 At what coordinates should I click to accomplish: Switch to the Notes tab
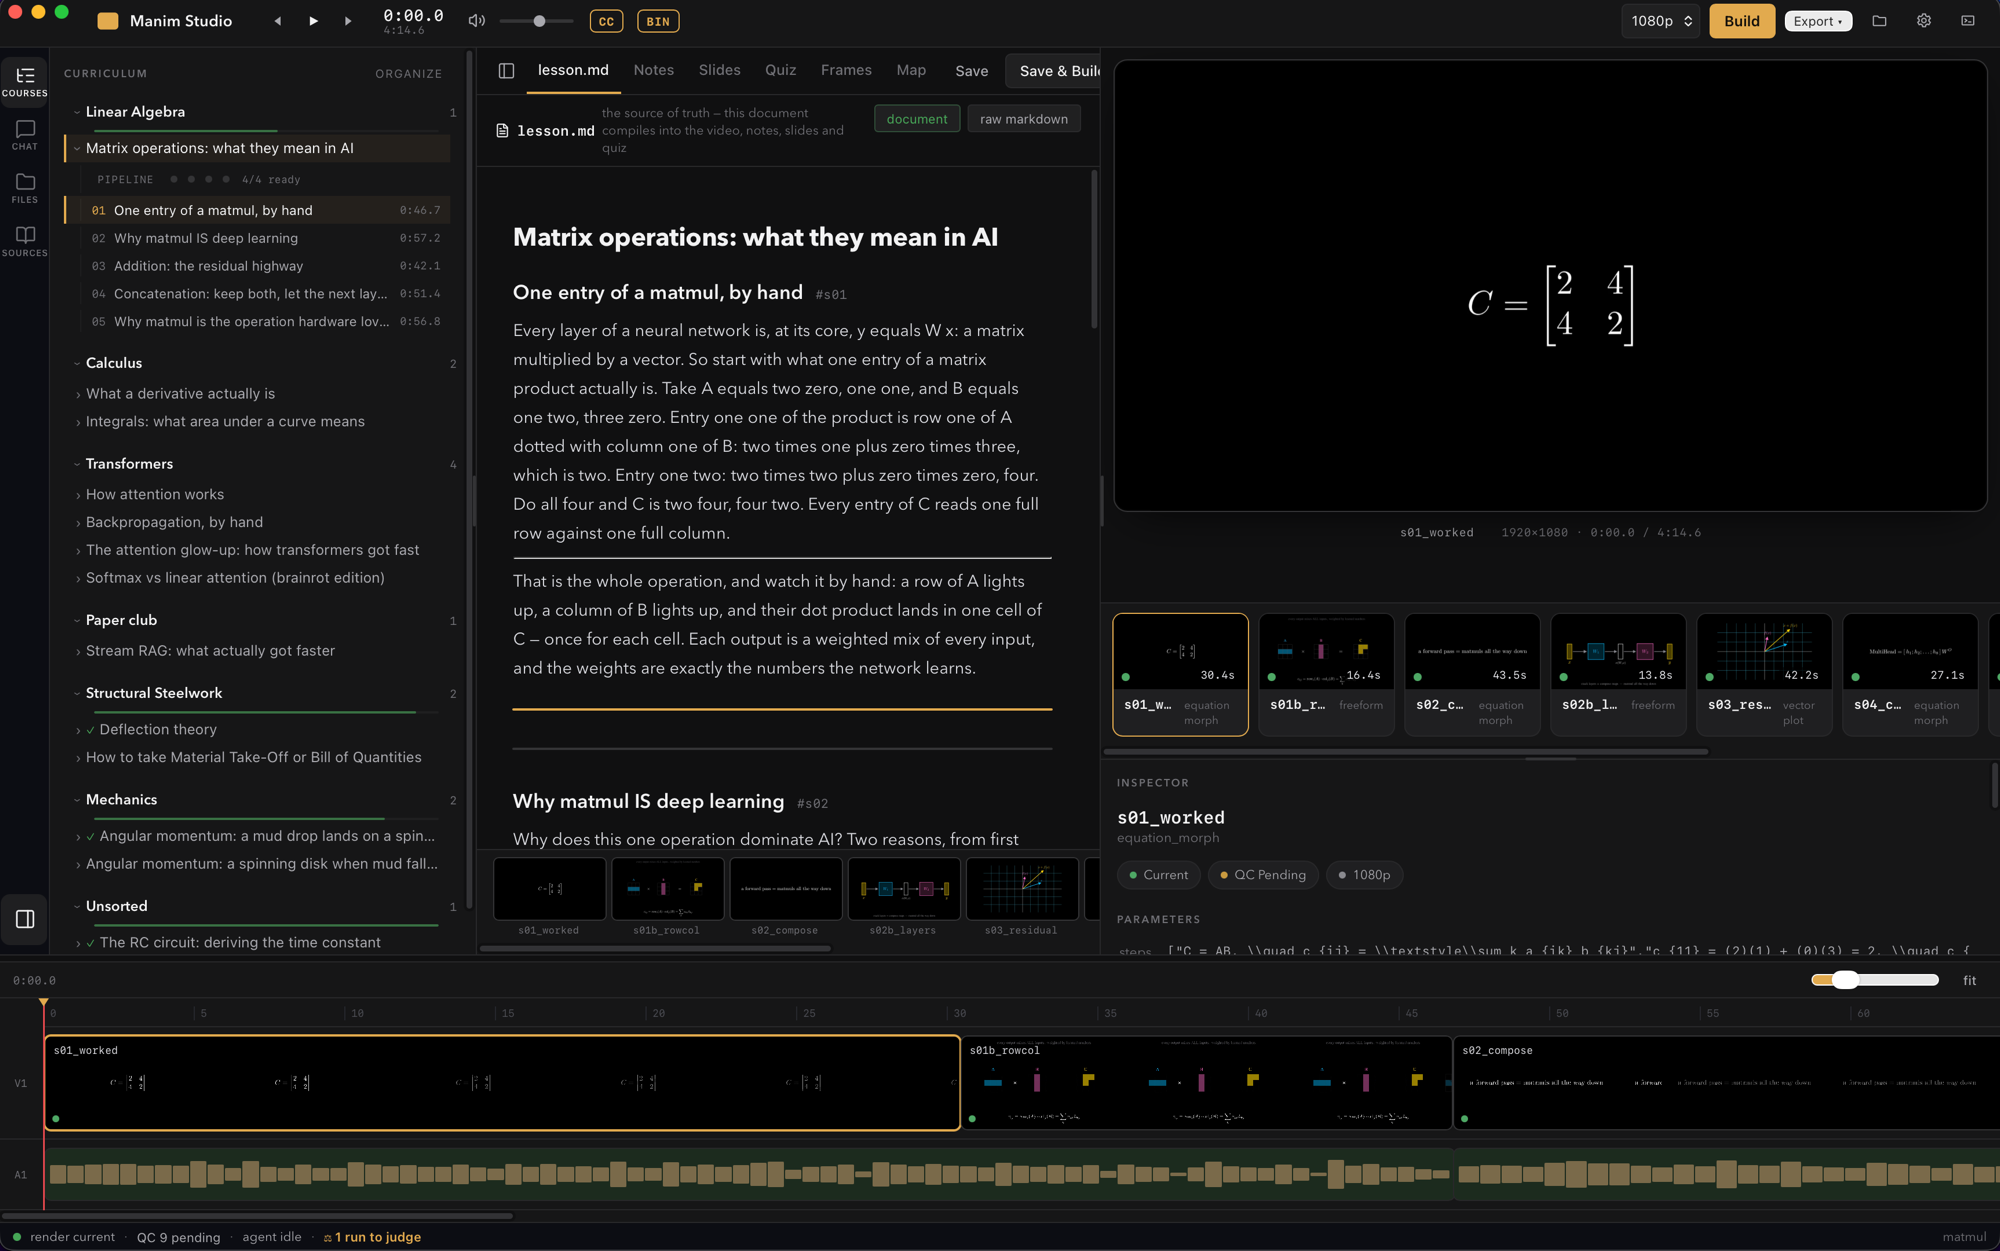[653, 70]
